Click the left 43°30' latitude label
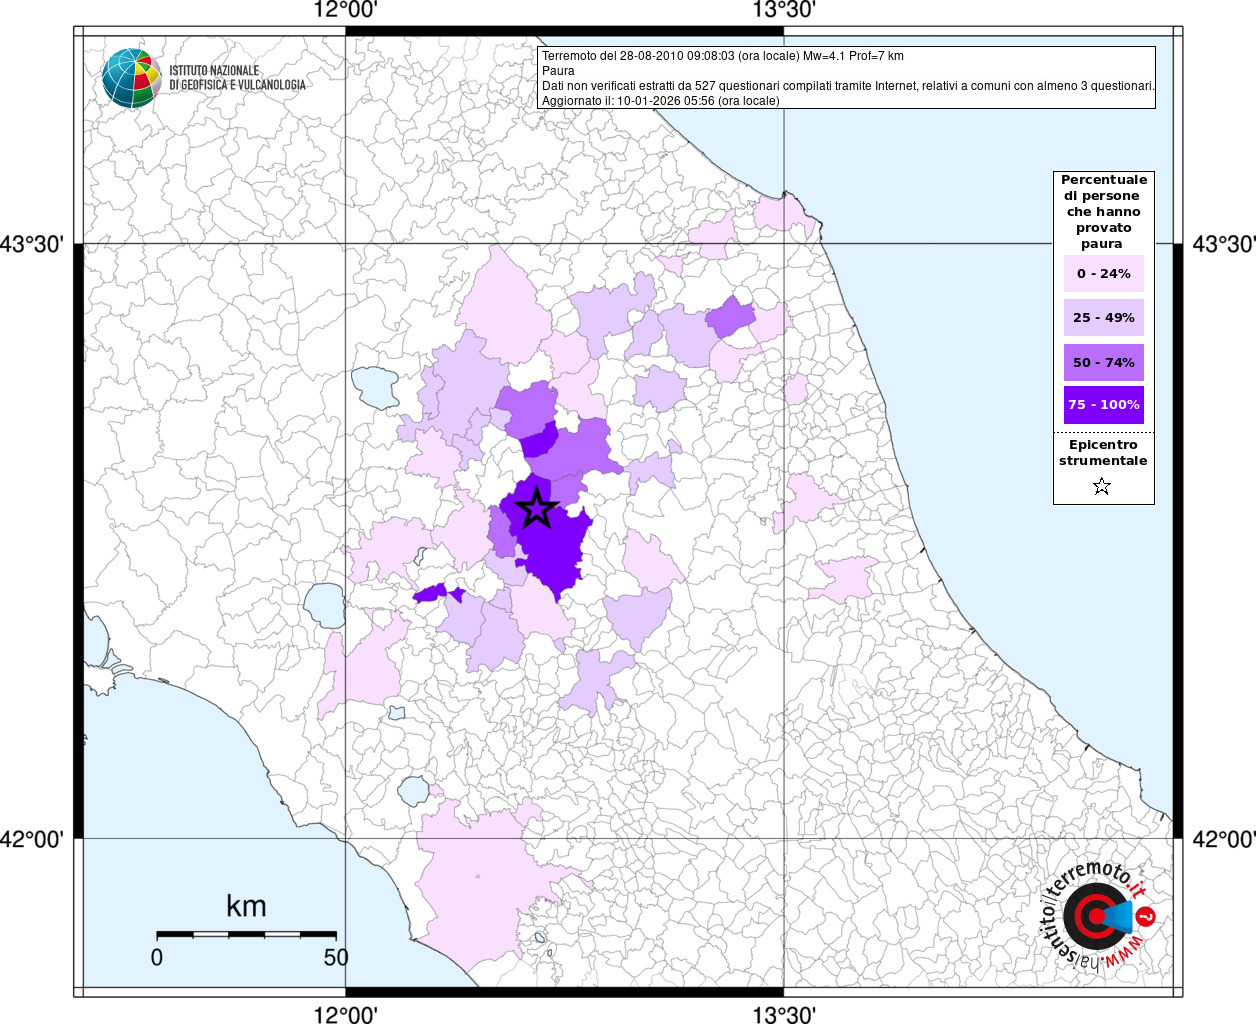 pyautogui.click(x=36, y=244)
